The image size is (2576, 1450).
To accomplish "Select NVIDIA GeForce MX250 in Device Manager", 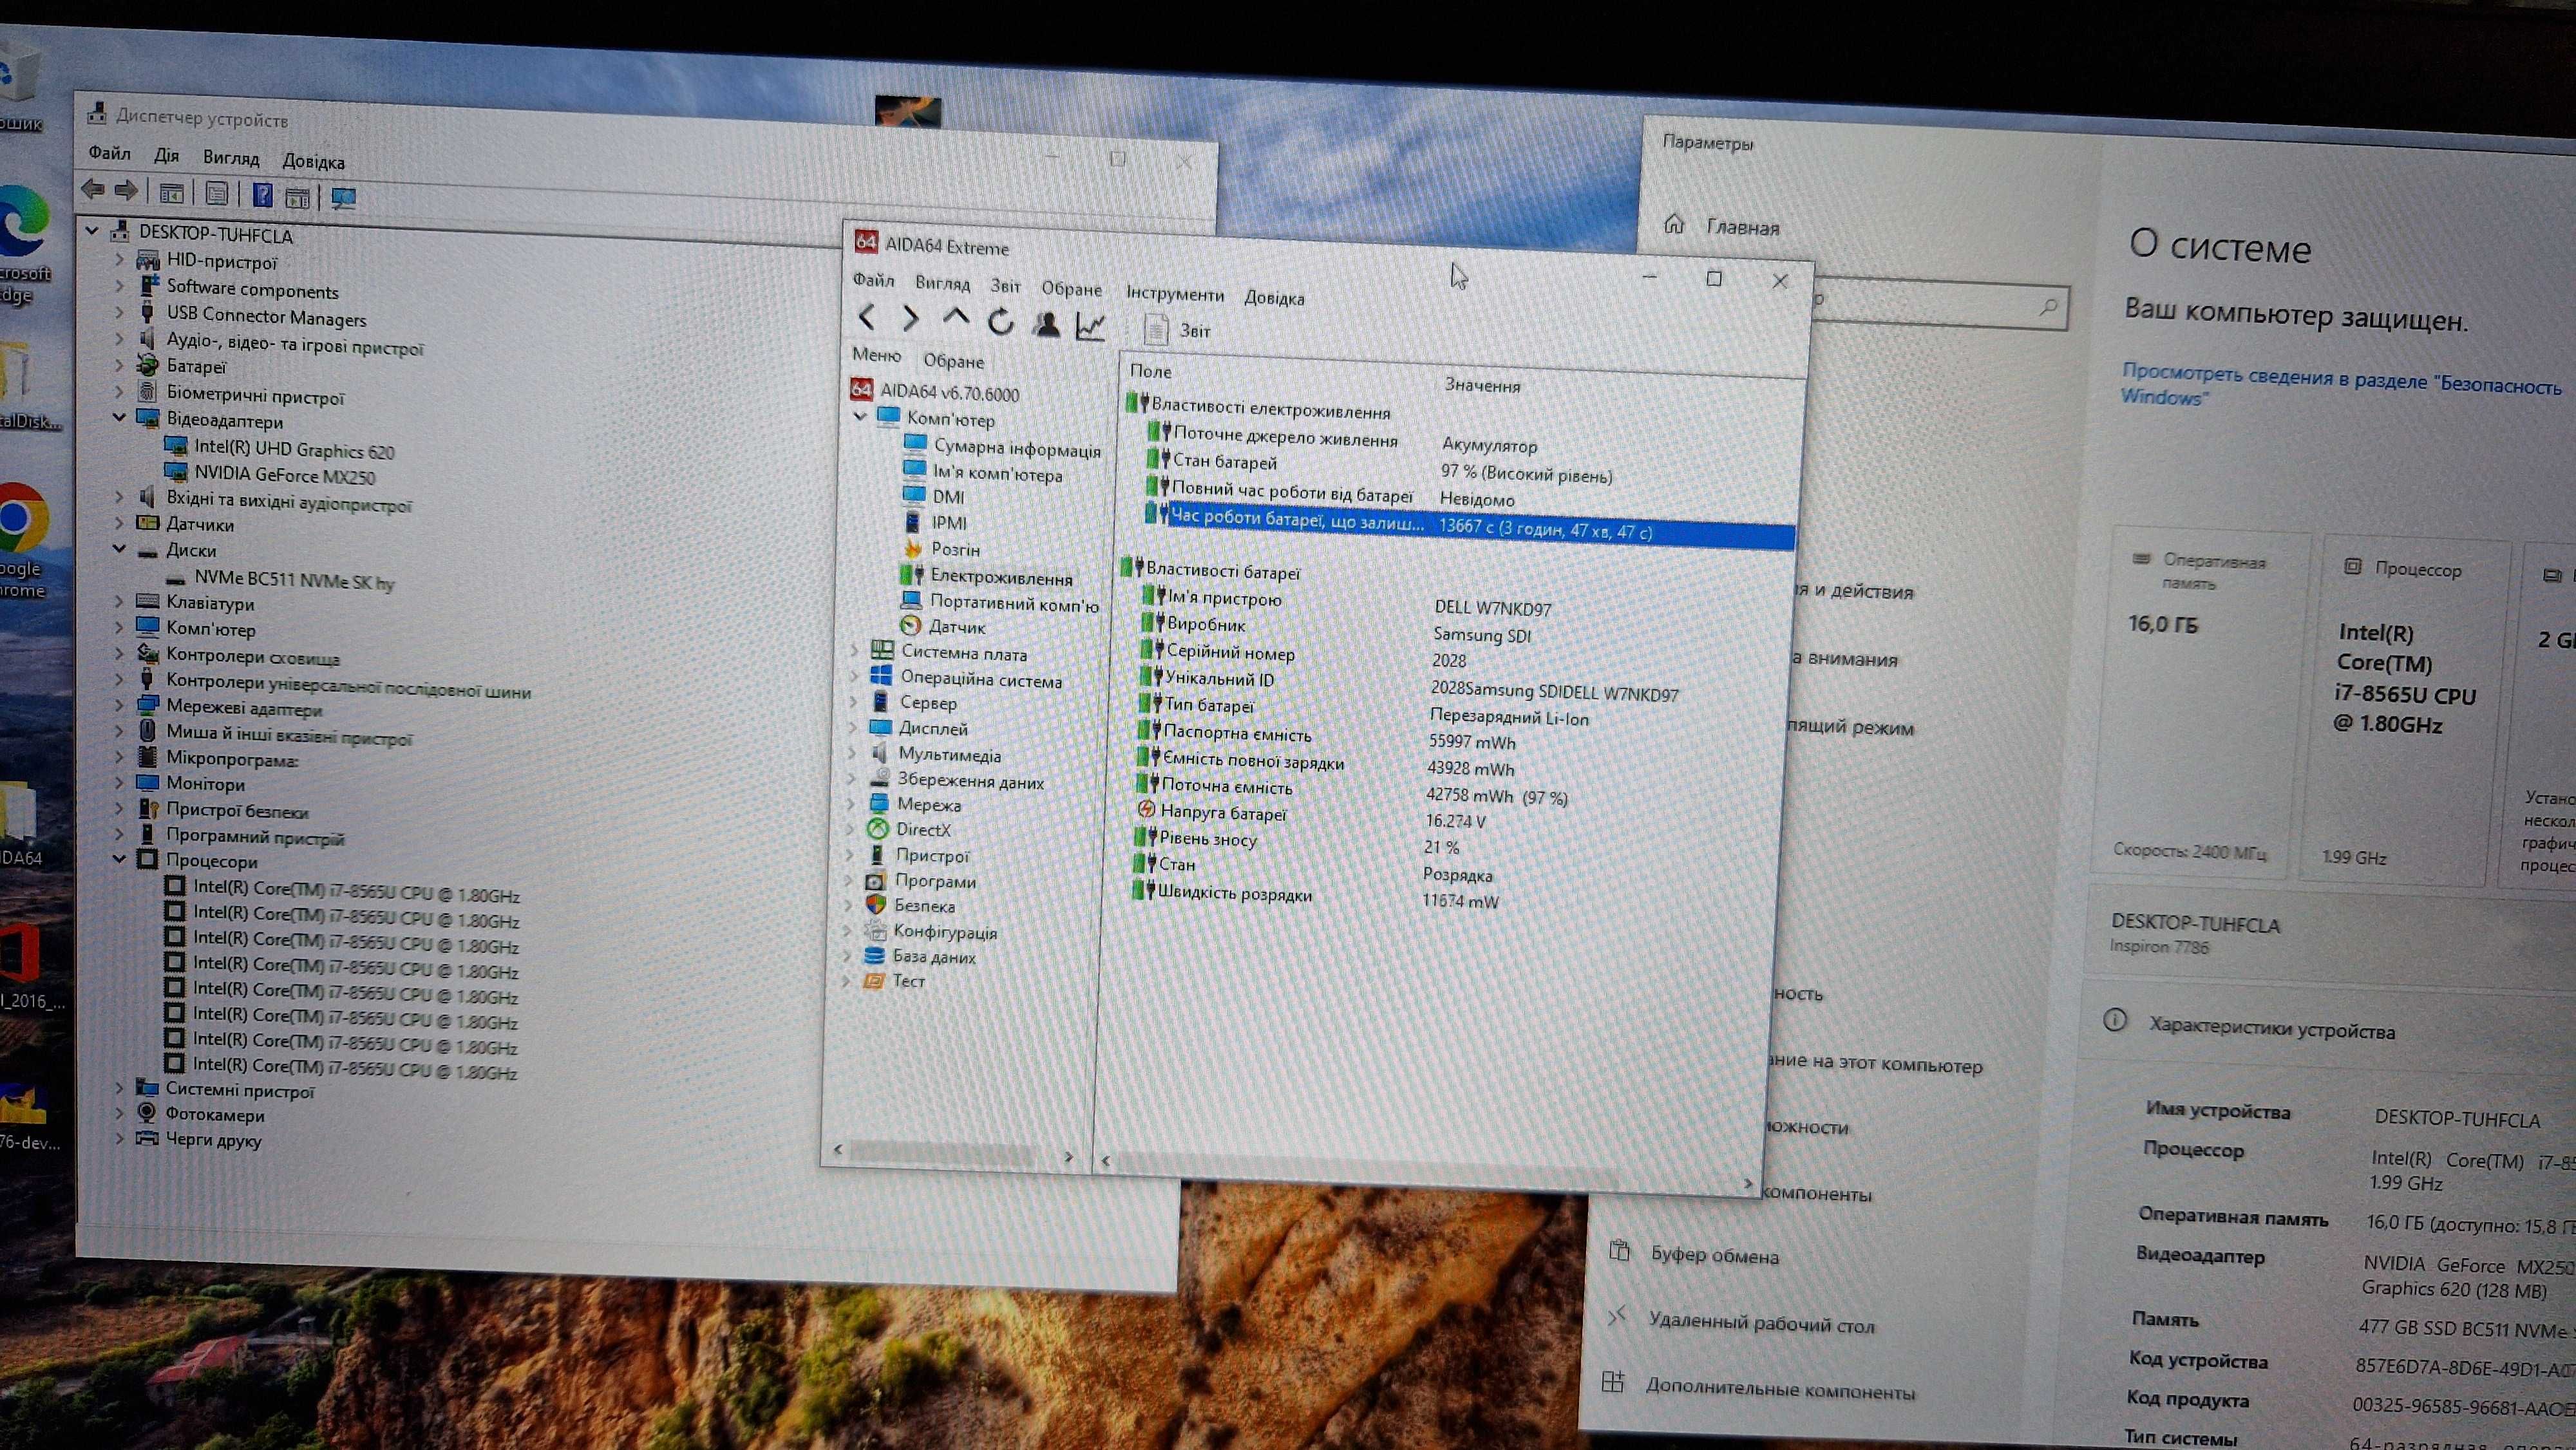I will (284, 475).
